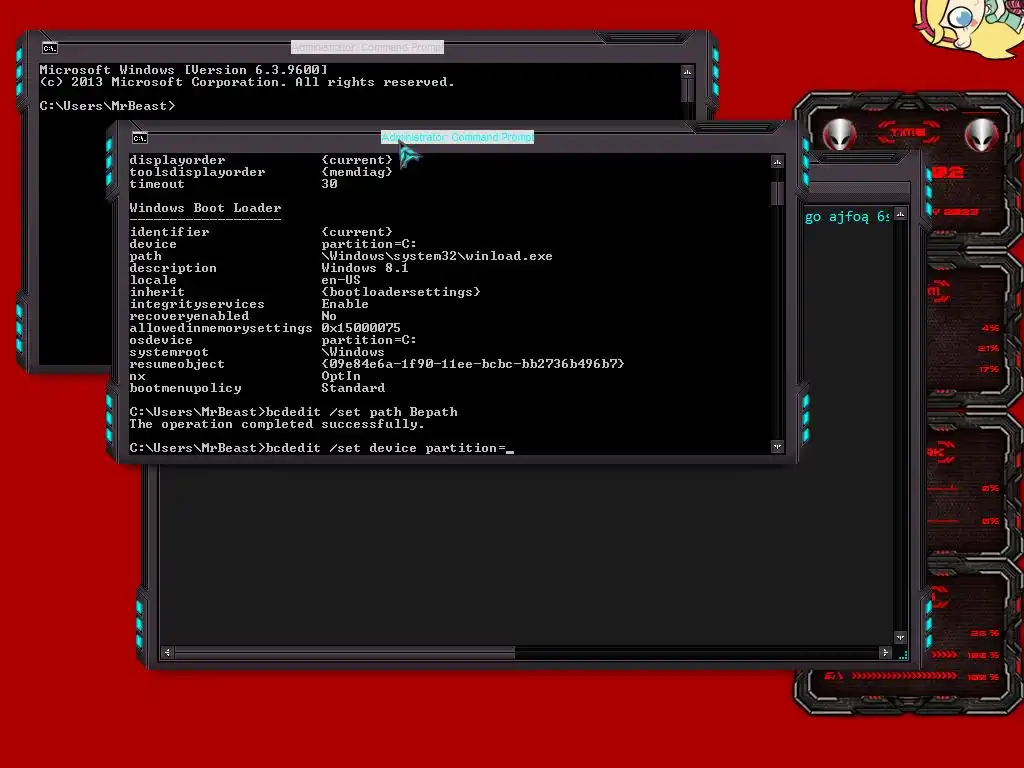This screenshot has width=1024, height=768.
Task: Click the vertical scroll thumb in the front Command Prompt
Action: (x=777, y=193)
